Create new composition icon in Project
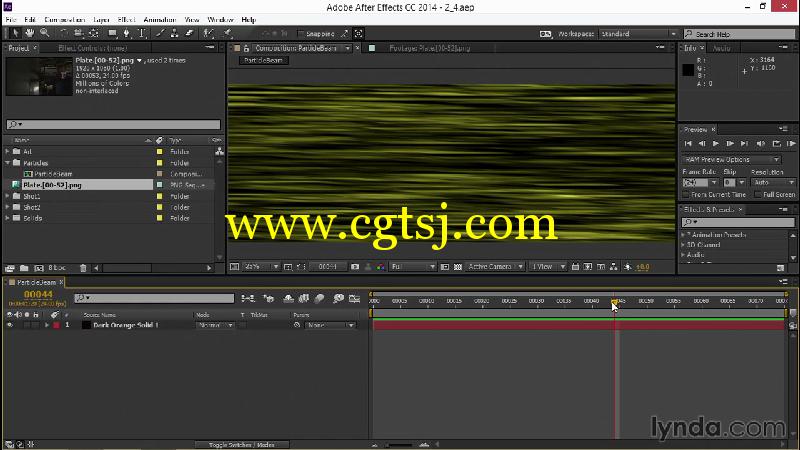 [x=39, y=268]
